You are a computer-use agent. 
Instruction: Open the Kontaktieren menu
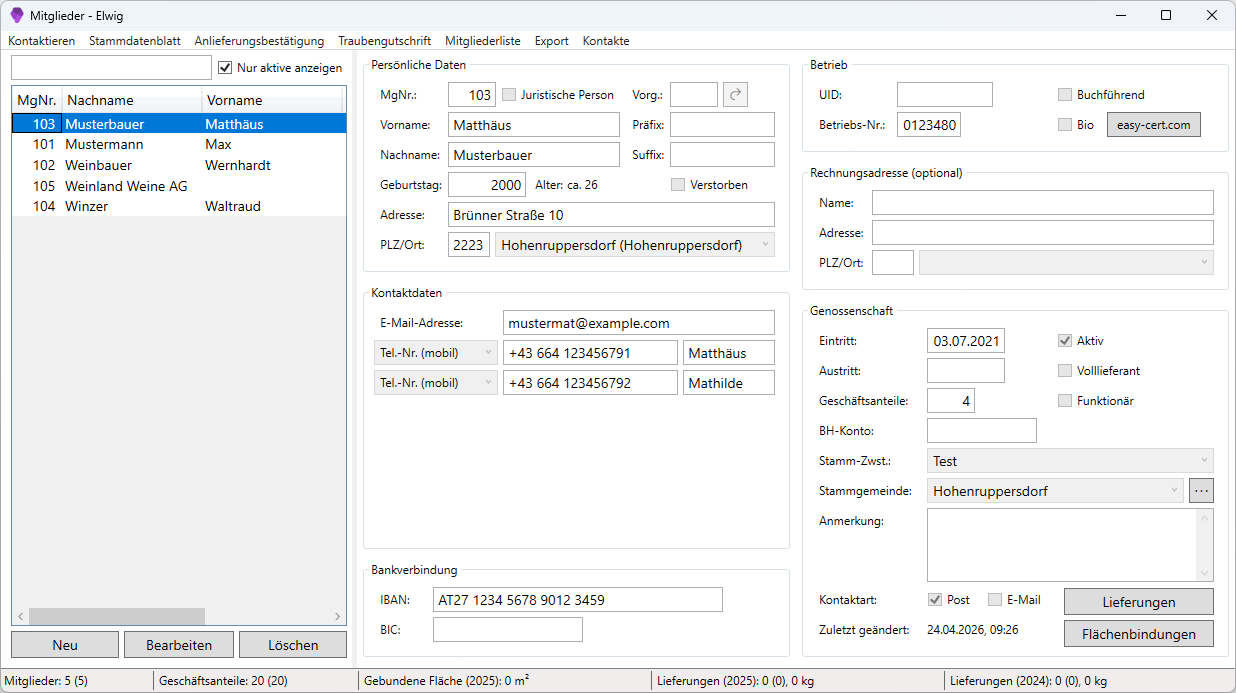tap(42, 41)
